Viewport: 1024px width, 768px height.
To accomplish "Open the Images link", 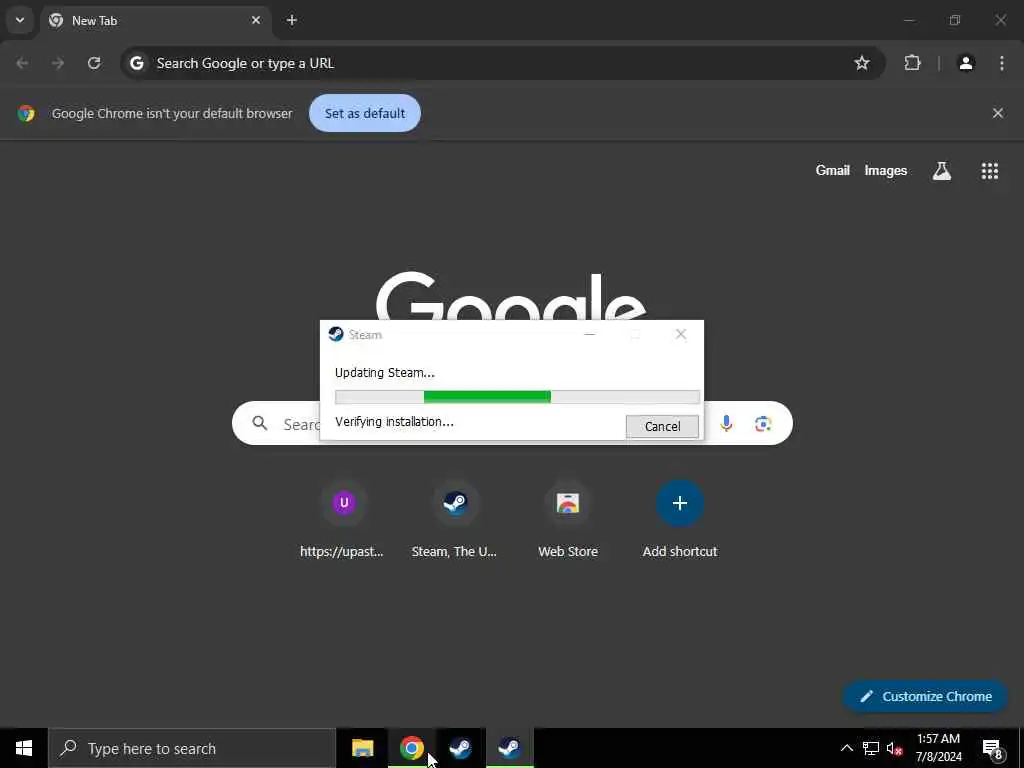I will tap(886, 170).
